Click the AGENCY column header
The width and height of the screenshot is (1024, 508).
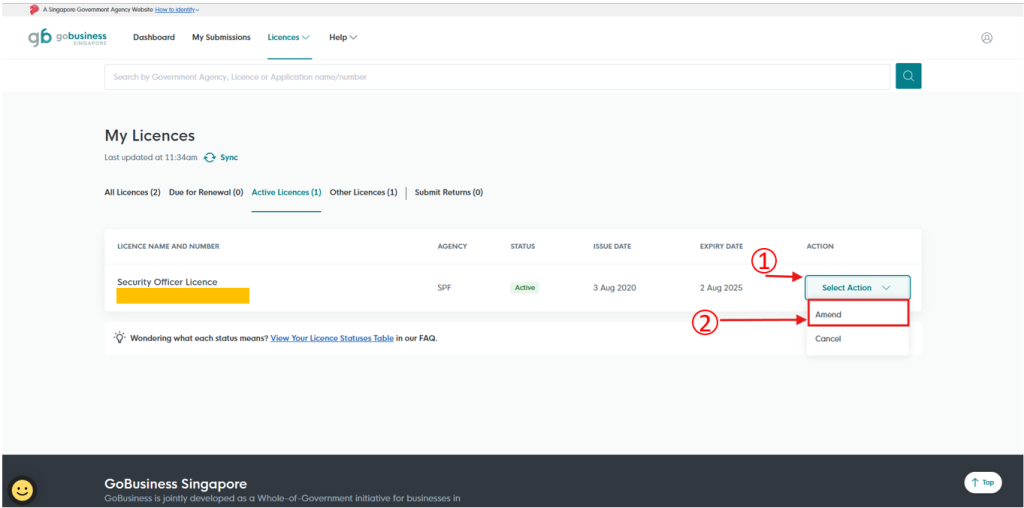coord(452,246)
